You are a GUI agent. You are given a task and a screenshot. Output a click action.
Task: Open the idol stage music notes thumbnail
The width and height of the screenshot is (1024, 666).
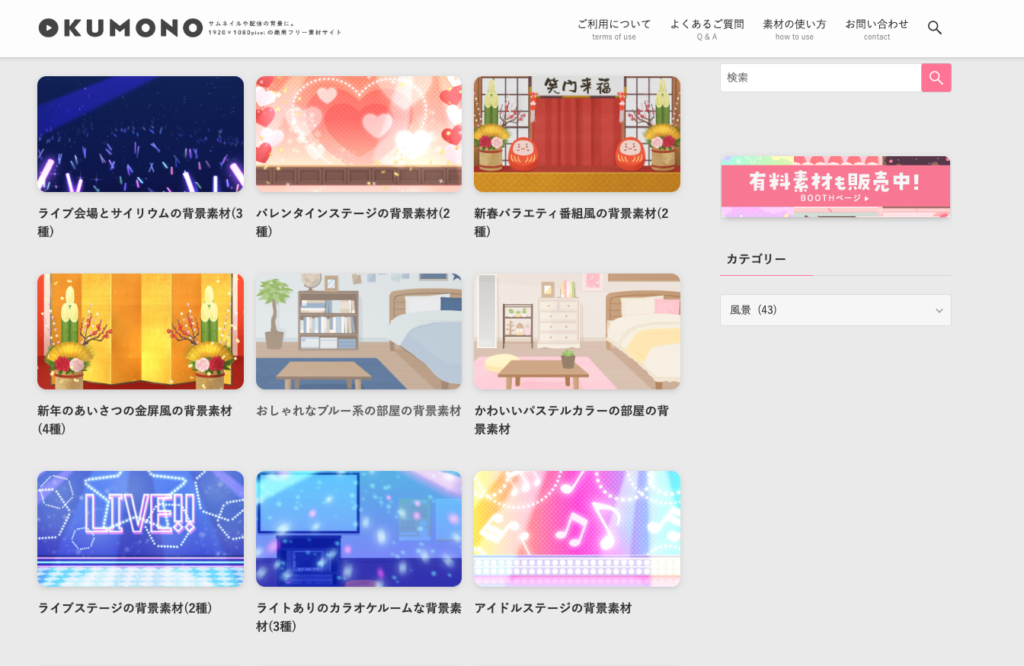coord(577,529)
